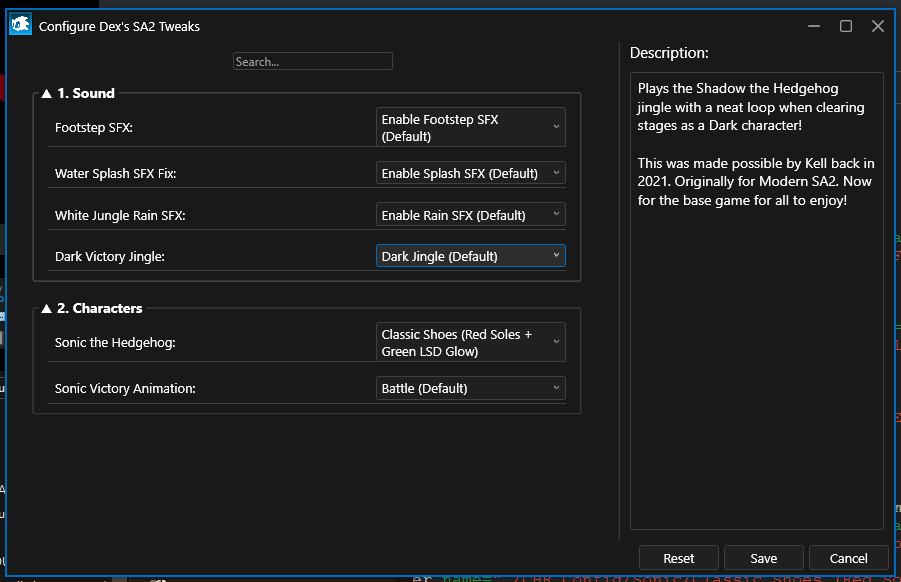The image size is (901, 582).
Task: Click the Footstep SFX label
Action: [94, 128]
